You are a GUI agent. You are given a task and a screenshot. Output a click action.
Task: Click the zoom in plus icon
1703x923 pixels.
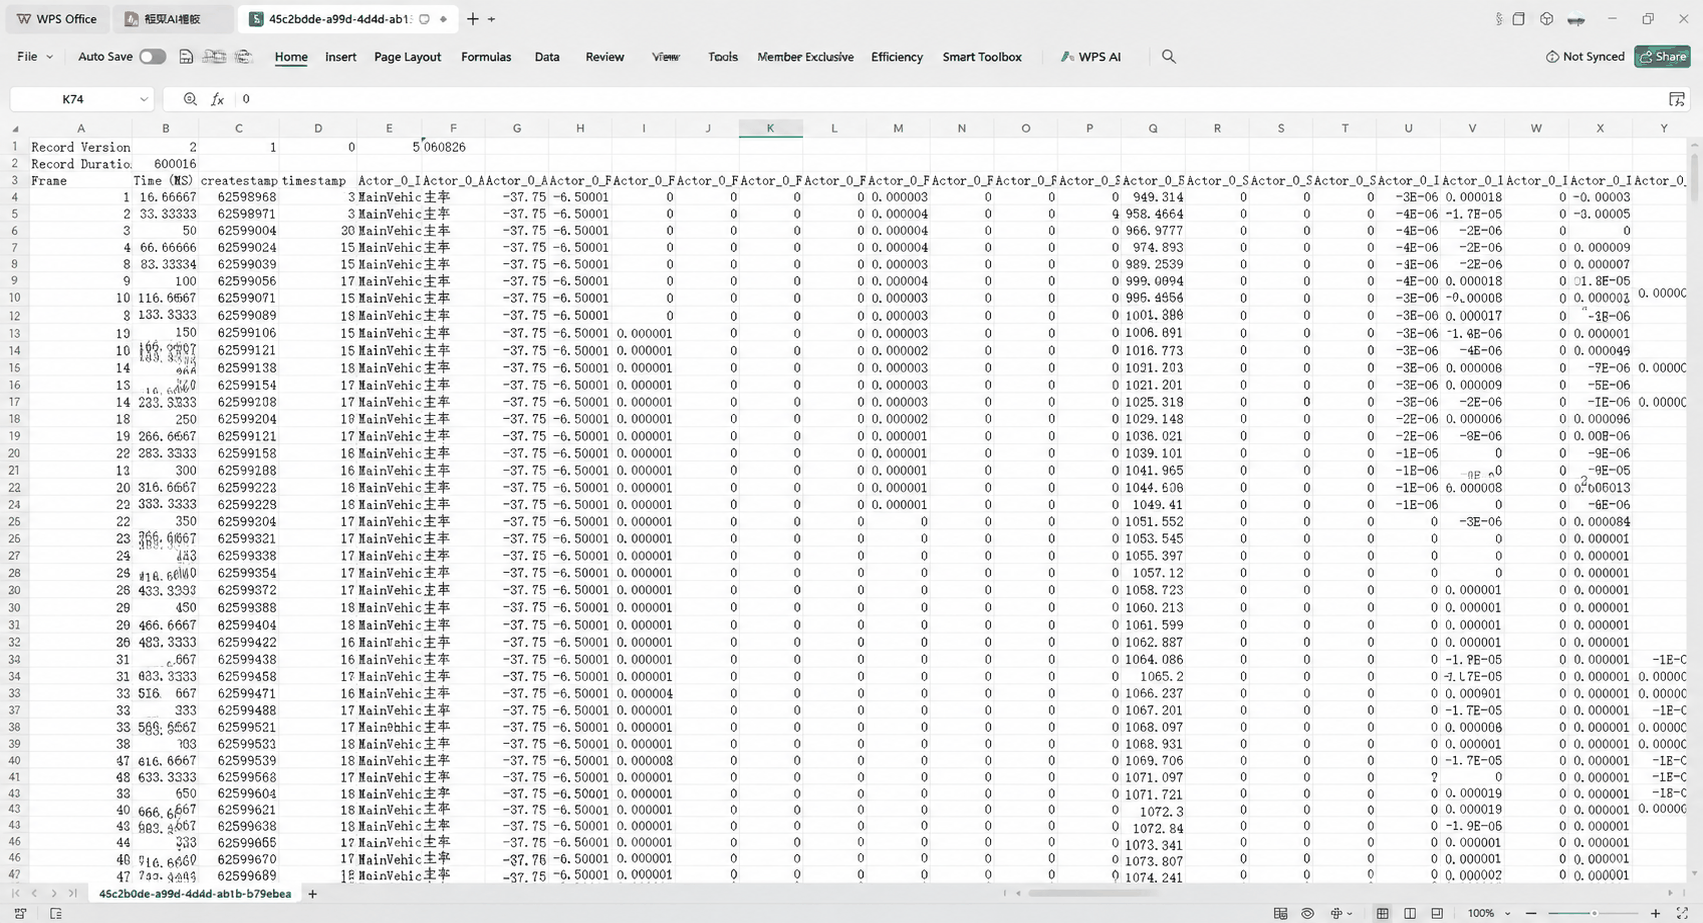point(1655,913)
